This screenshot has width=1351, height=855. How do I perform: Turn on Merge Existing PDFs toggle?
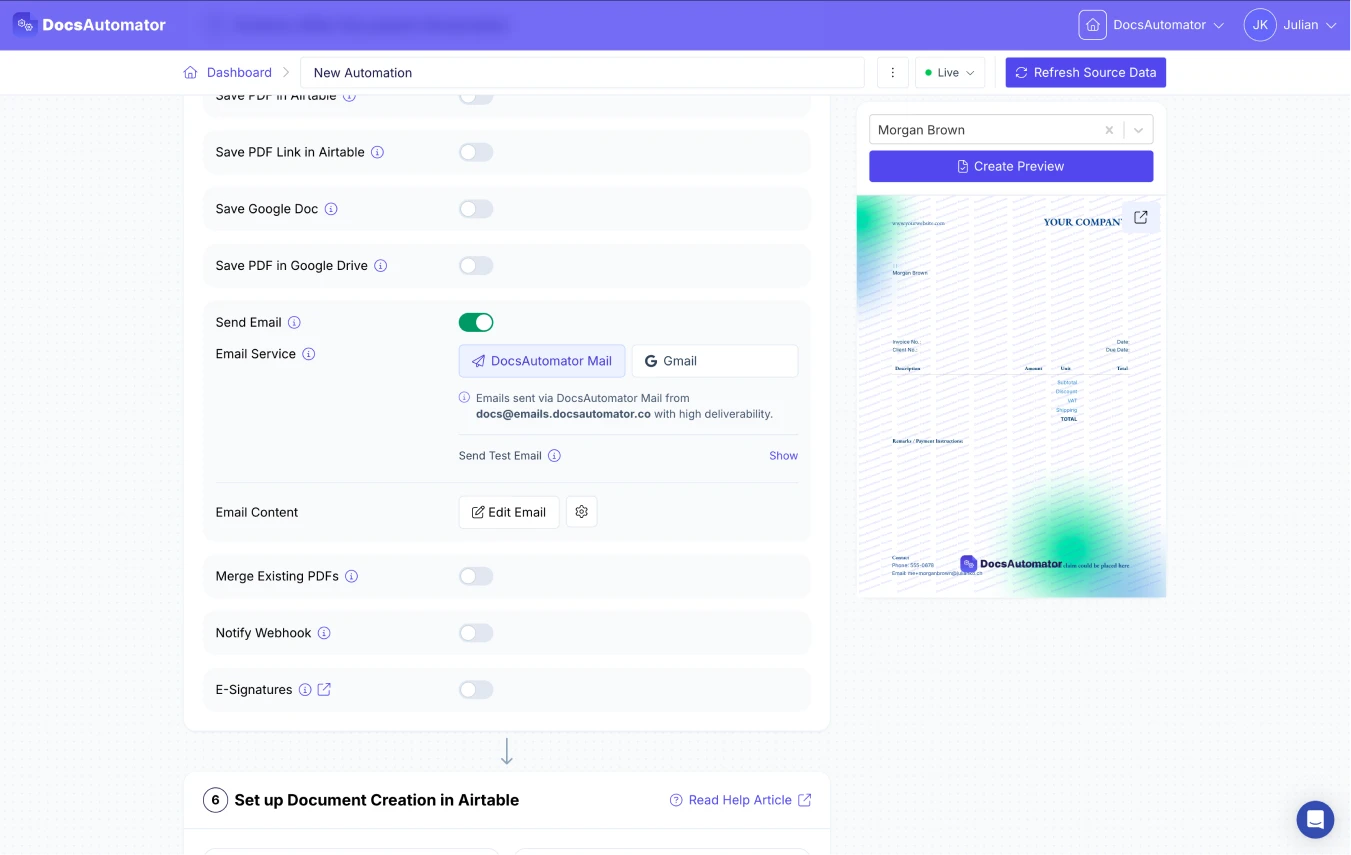coord(476,576)
